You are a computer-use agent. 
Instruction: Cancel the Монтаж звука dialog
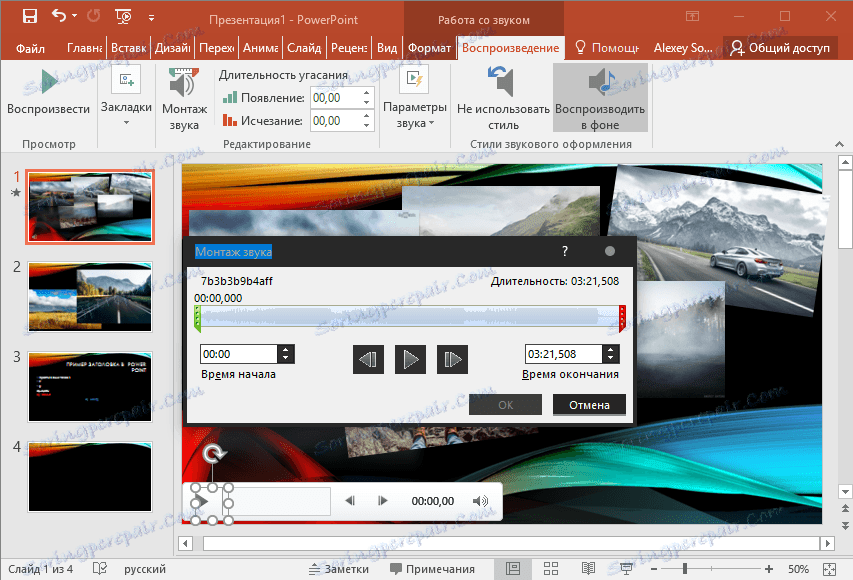(590, 404)
